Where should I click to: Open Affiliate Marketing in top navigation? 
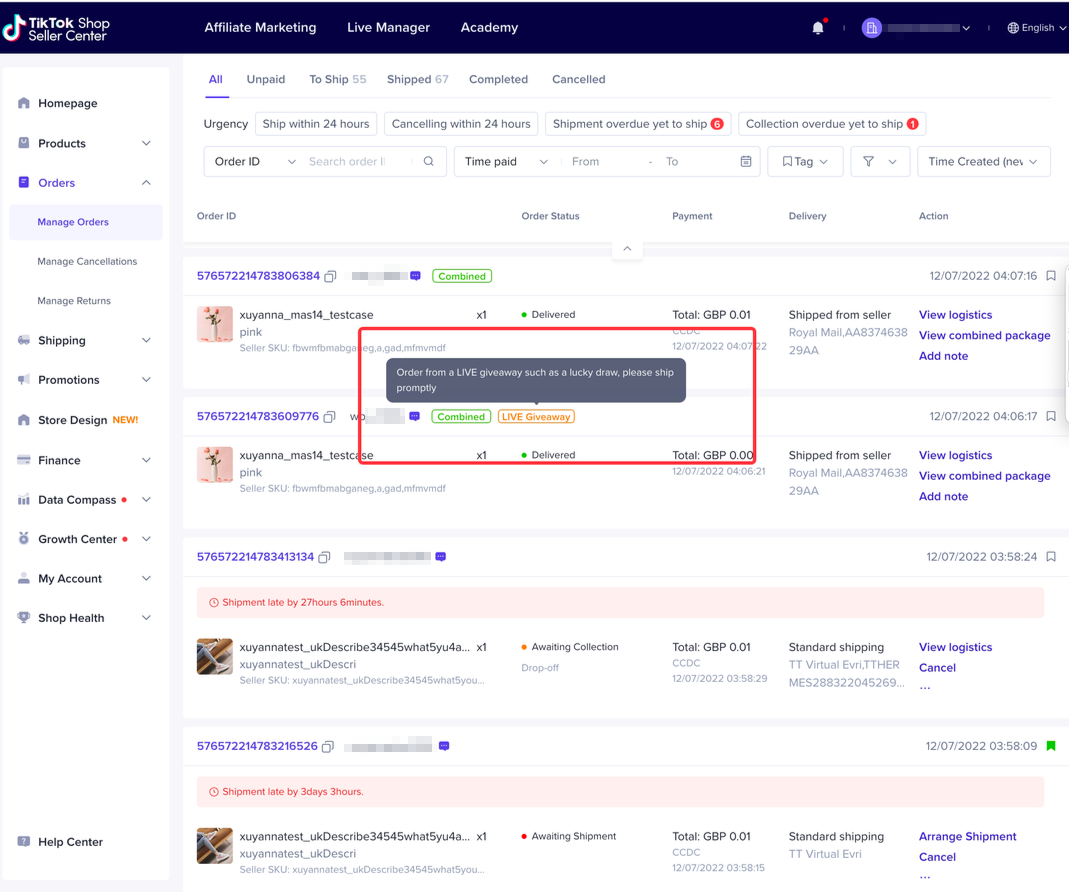(x=260, y=28)
